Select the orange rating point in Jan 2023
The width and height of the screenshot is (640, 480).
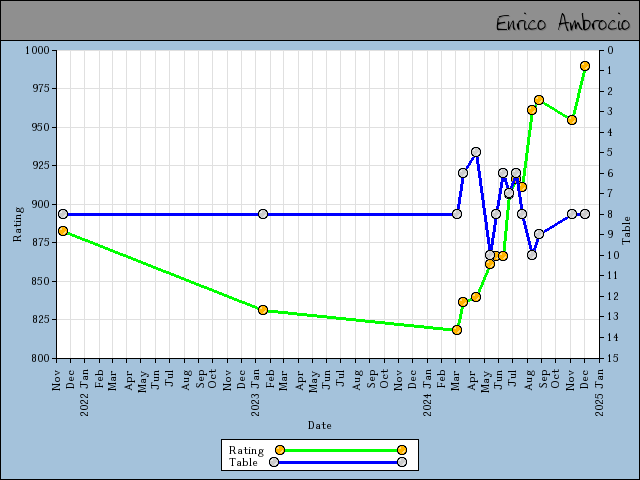(263, 310)
